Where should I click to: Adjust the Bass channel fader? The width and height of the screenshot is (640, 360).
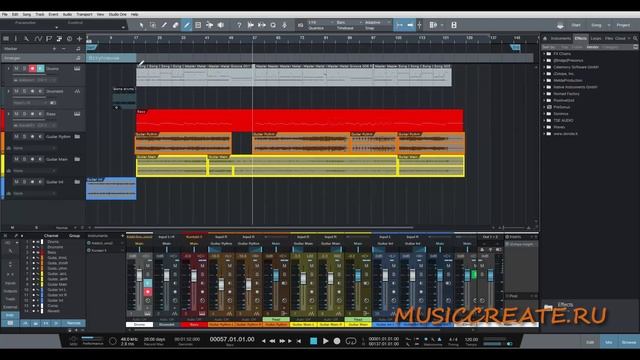pos(194,276)
